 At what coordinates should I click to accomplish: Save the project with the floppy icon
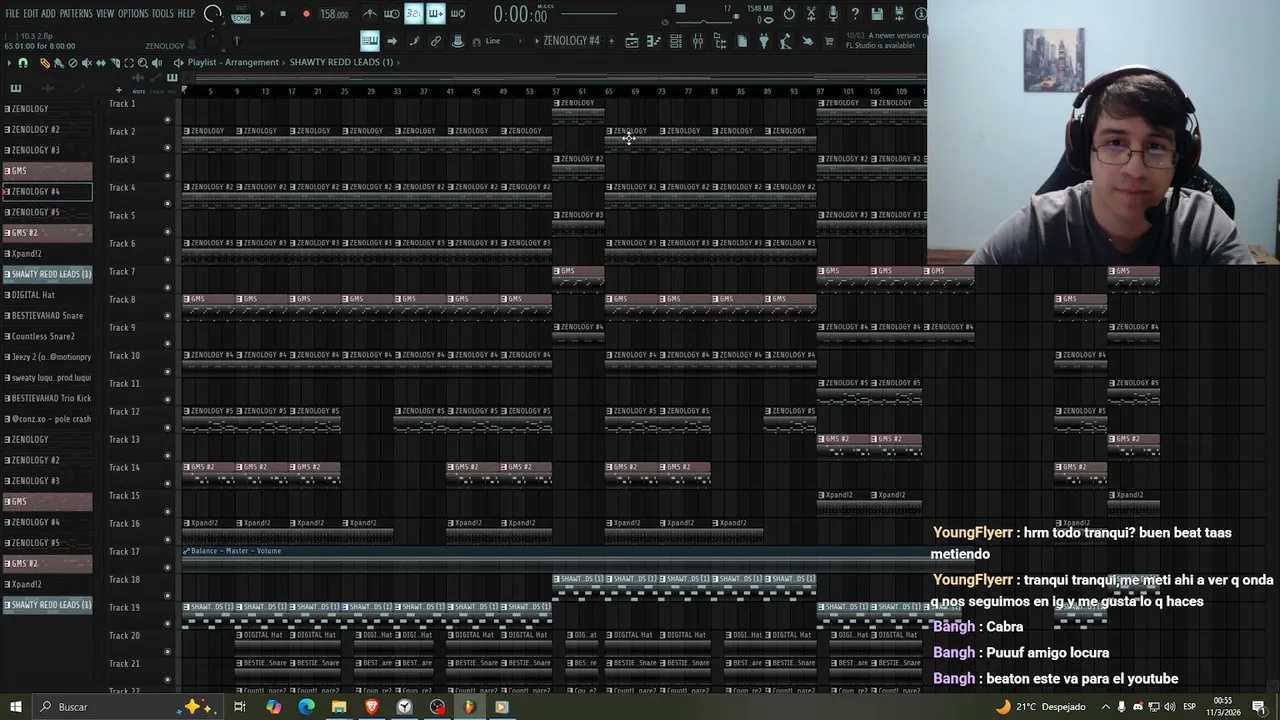(x=877, y=14)
